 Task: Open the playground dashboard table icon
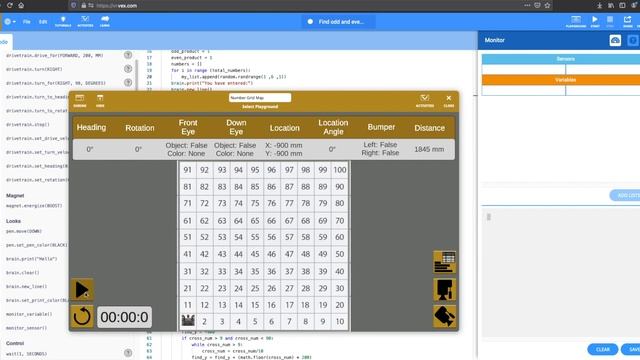pos(444,262)
